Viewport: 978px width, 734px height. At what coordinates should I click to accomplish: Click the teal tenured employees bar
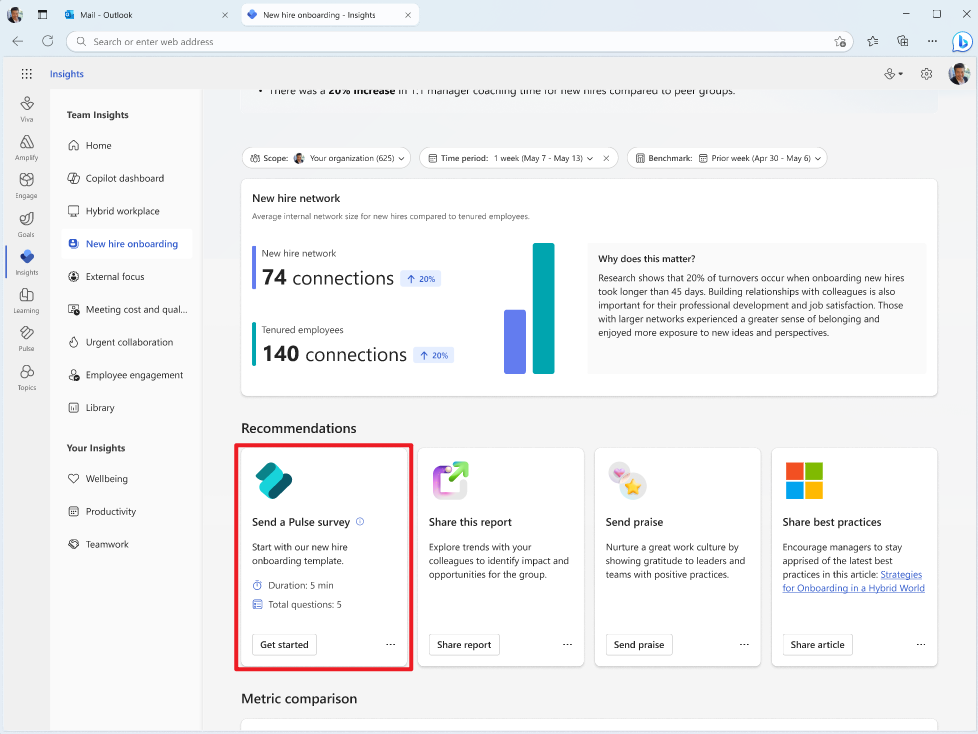point(543,308)
